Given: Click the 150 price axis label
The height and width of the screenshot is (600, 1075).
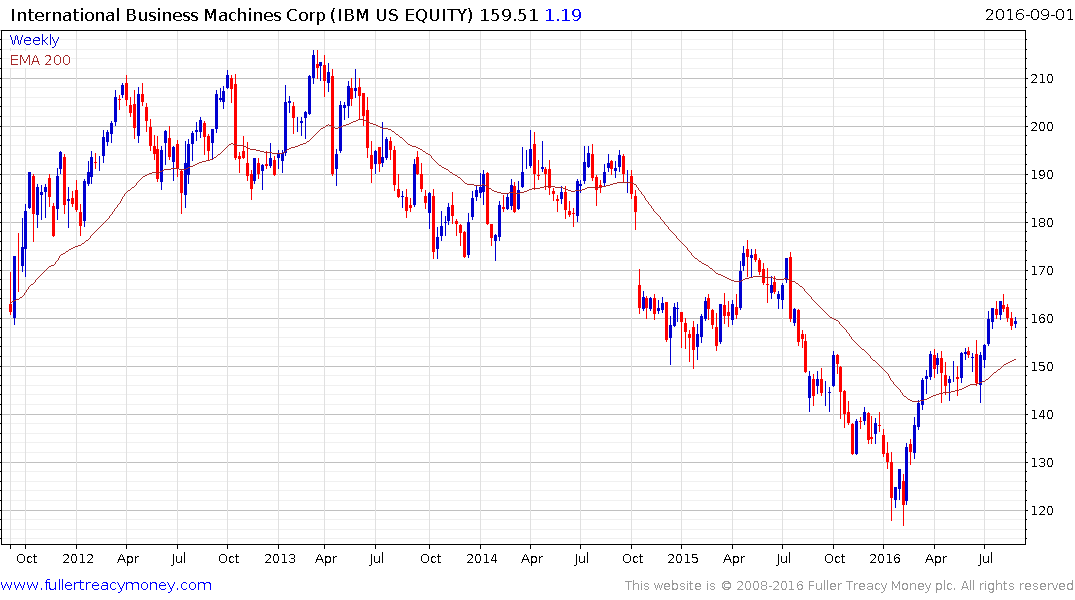Looking at the screenshot, I should pyautogui.click(x=1042, y=366).
